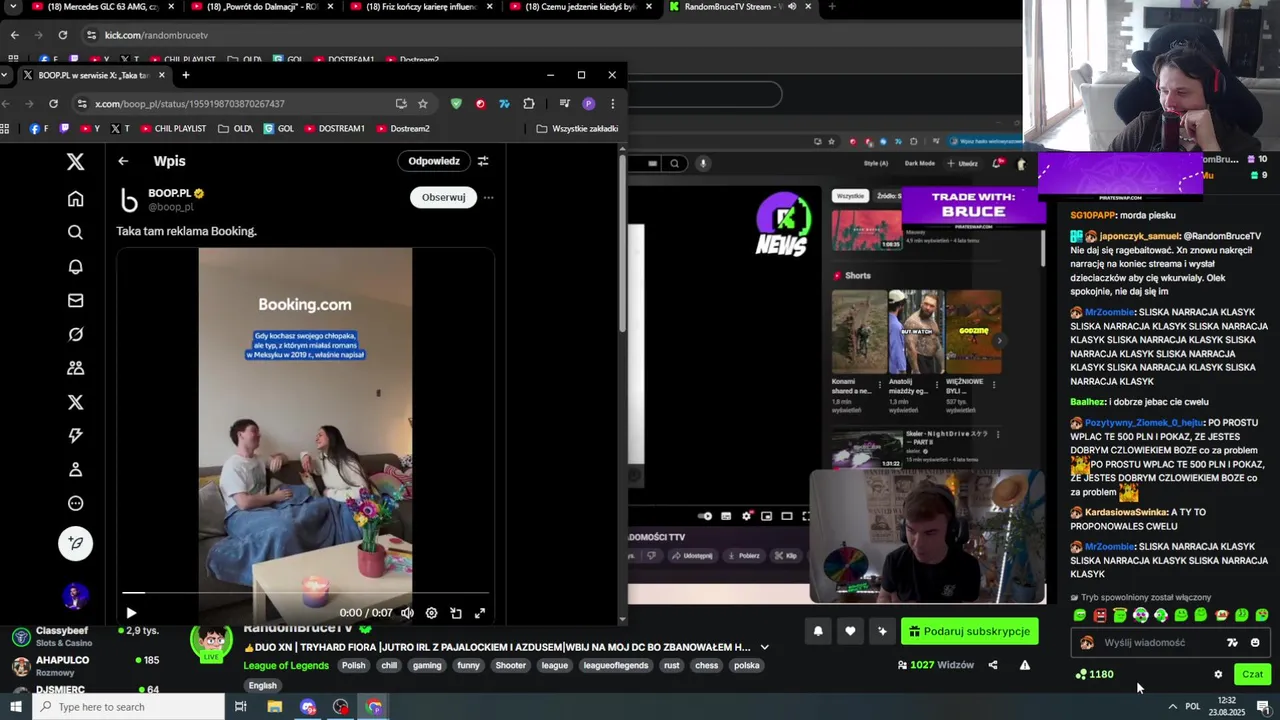Open tab search dropdown in X window
1280x720 pixels.
click(5, 75)
